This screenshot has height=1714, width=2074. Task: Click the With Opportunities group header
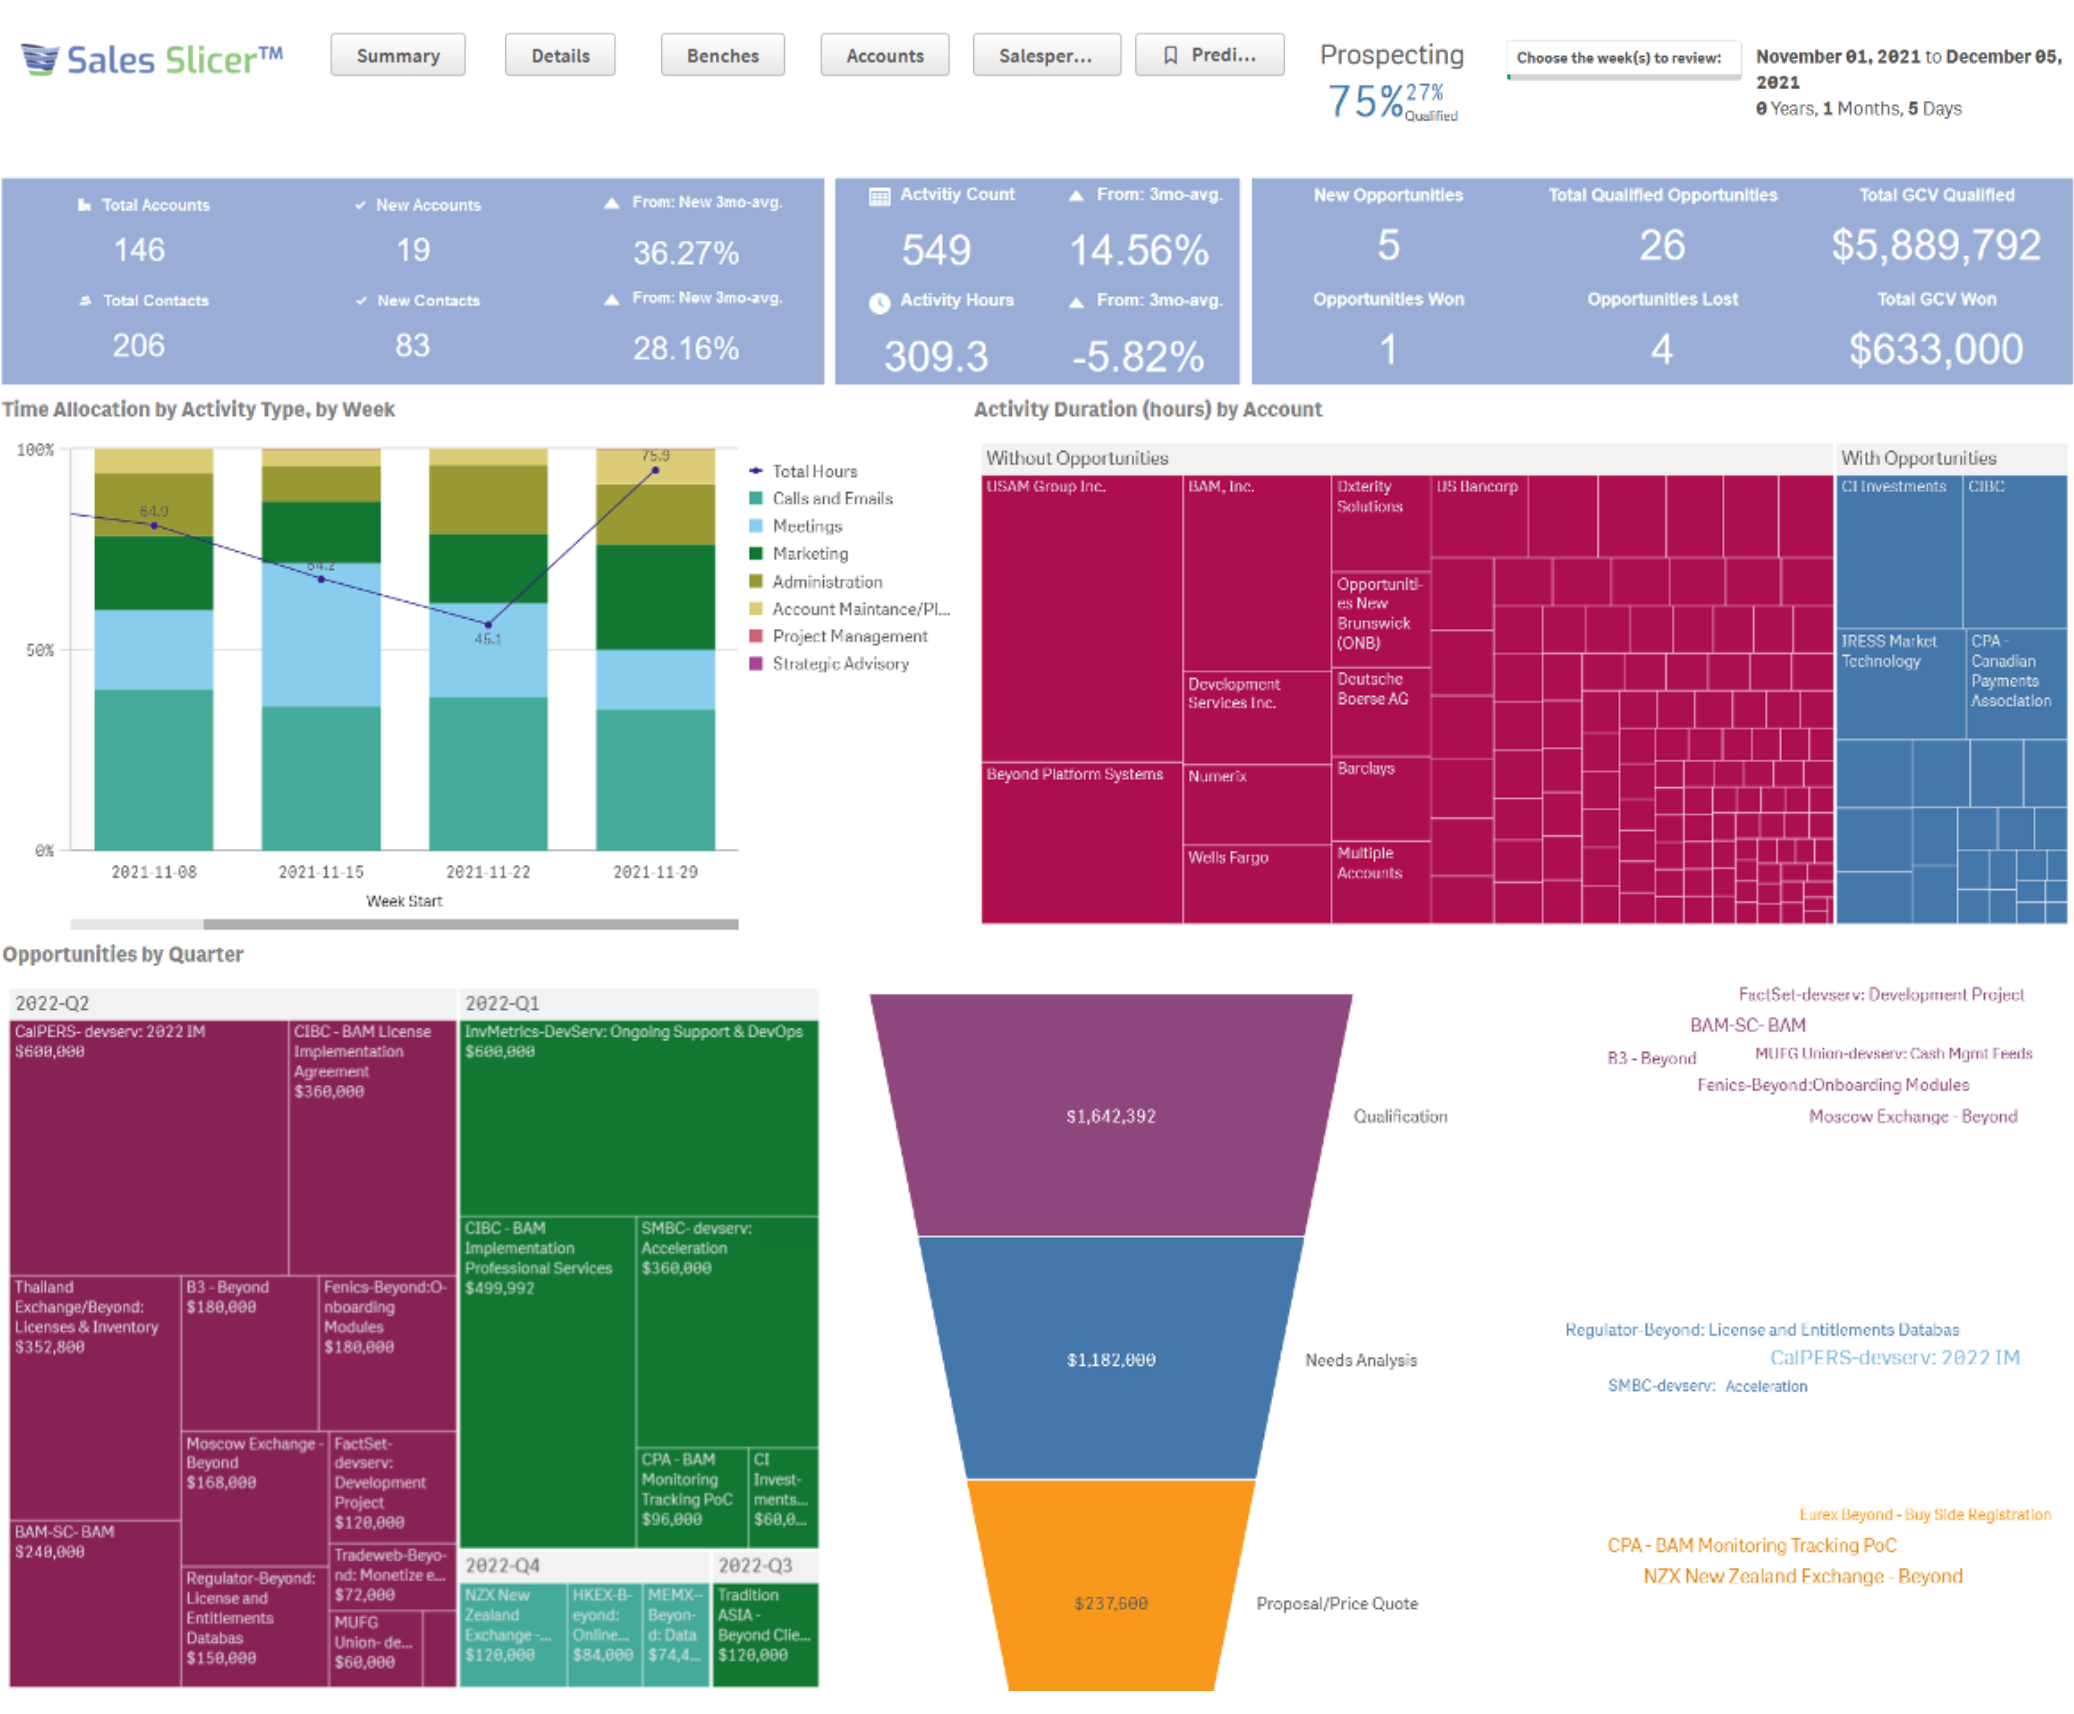coord(1951,458)
